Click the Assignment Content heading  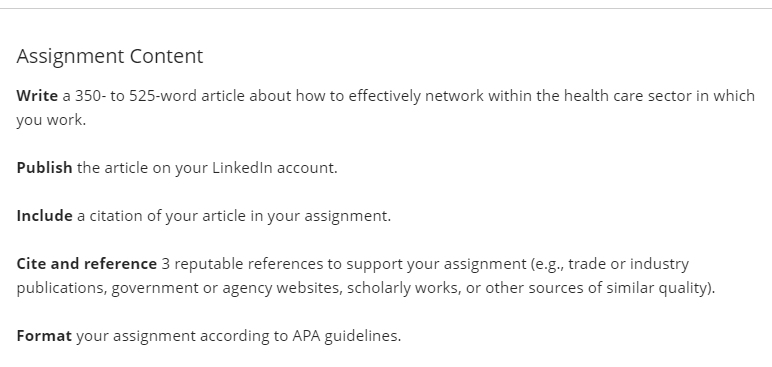point(110,57)
